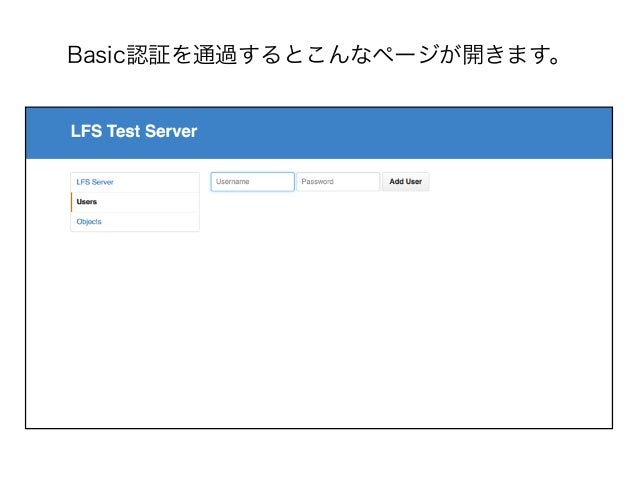Focus the Username input field

click(252, 182)
